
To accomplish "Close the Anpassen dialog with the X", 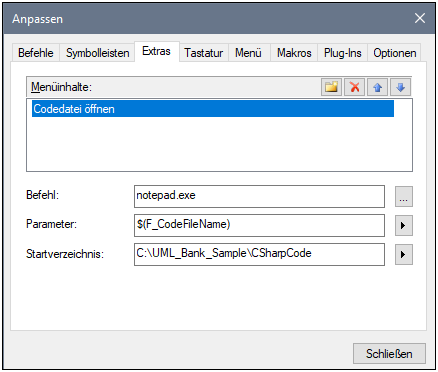I will tap(420, 18).
